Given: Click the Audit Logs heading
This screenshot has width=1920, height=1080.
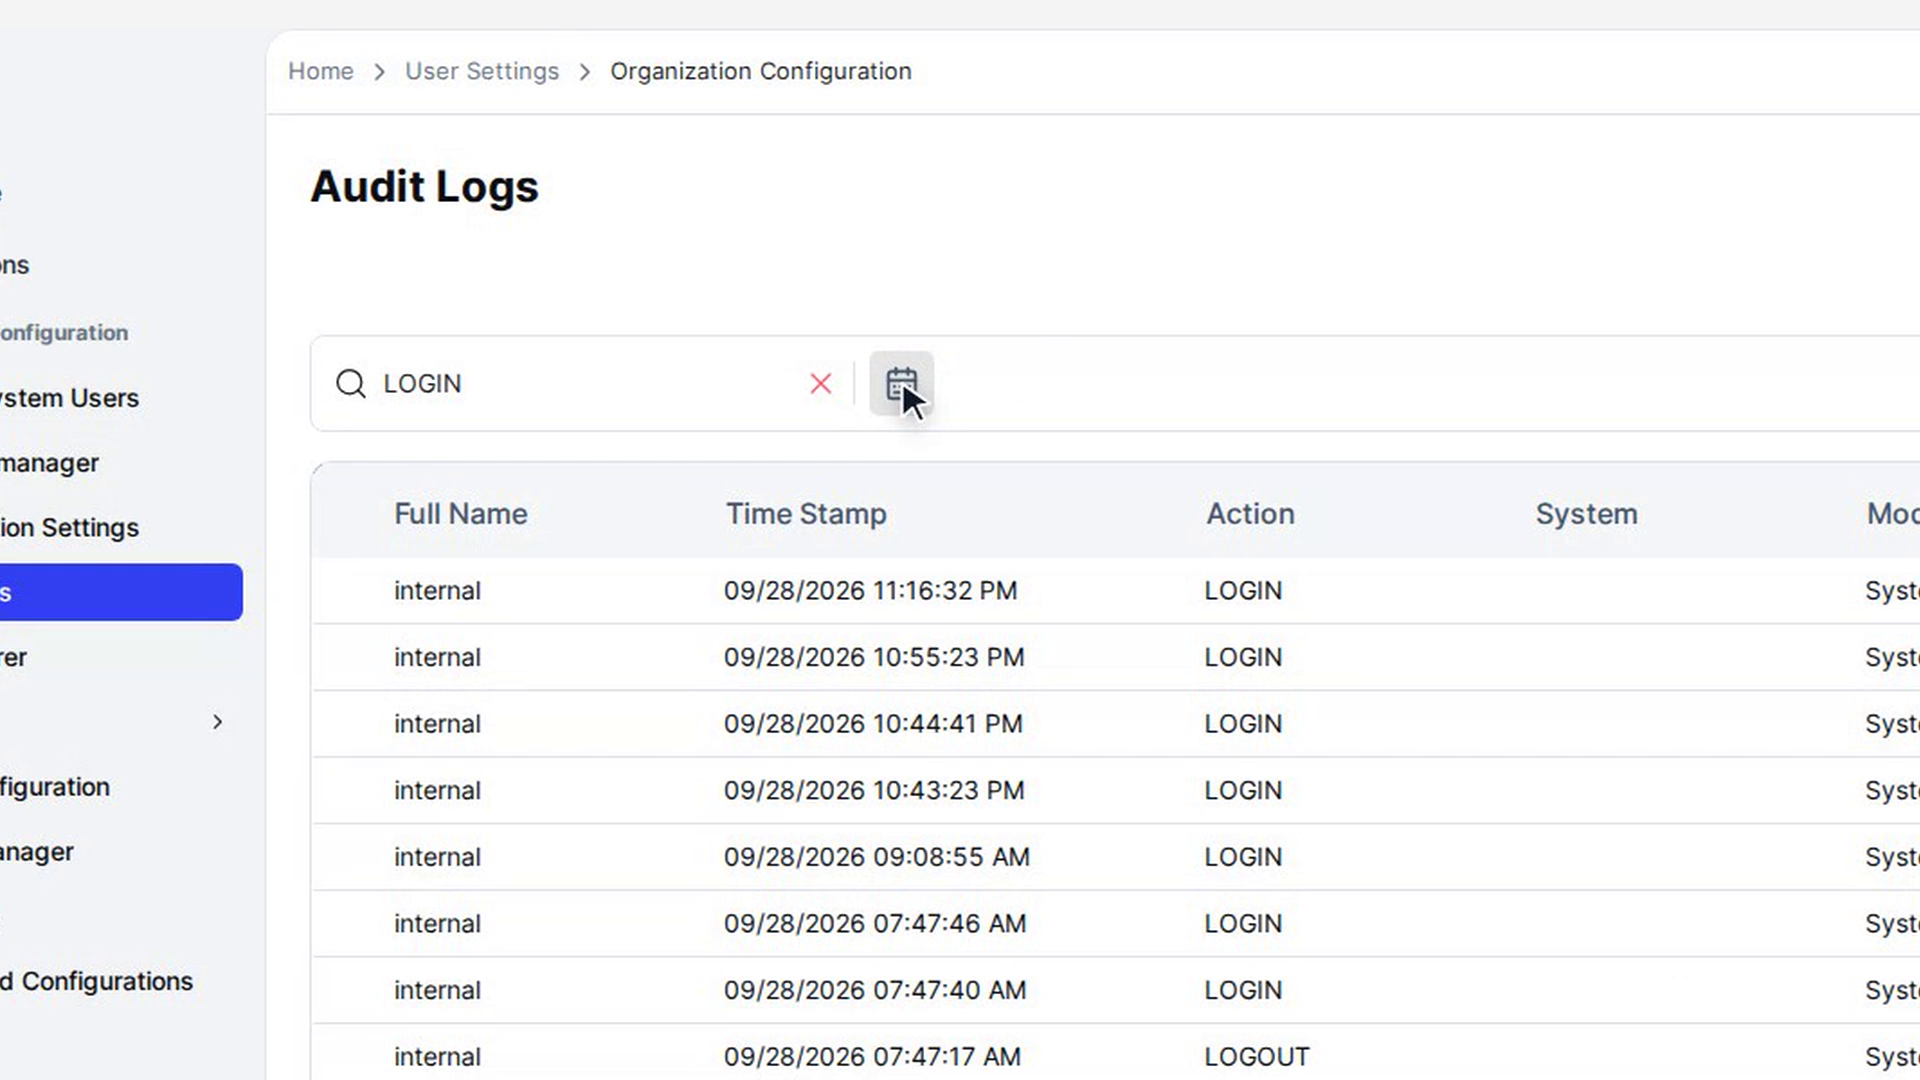Looking at the screenshot, I should click(x=424, y=187).
